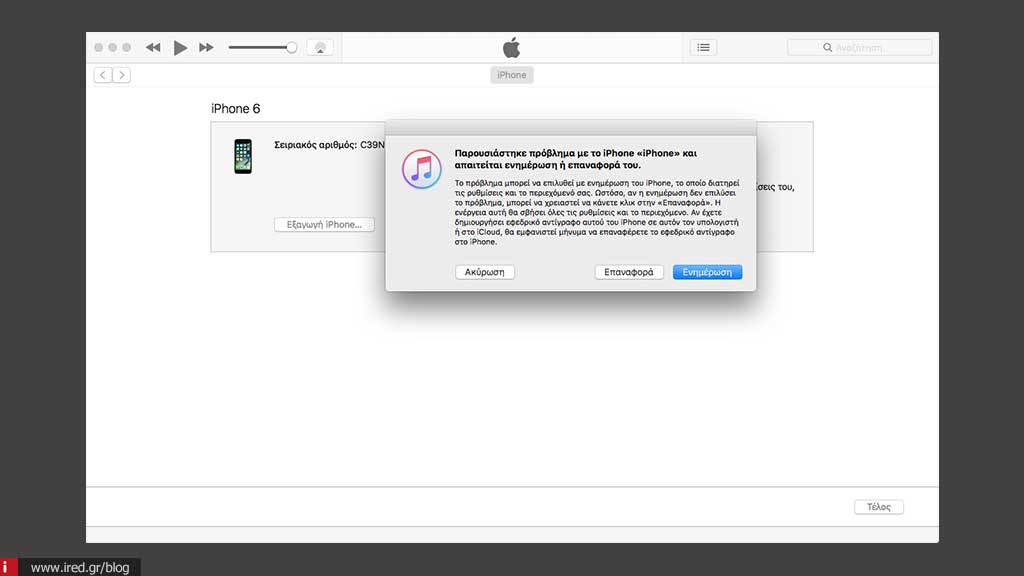Viewport: 1024px width, 576px height.
Task: Click the Apple logo in the toolbar
Action: pyautogui.click(x=511, y=48)
